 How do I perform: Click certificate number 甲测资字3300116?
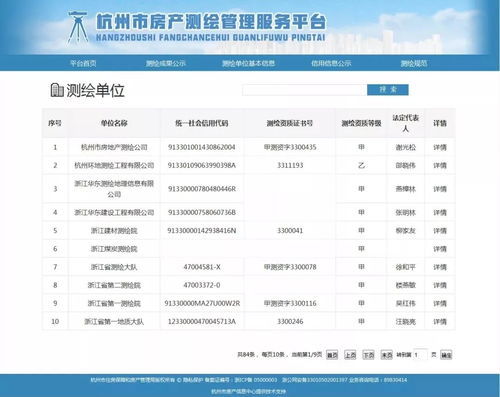pos(290,303)
